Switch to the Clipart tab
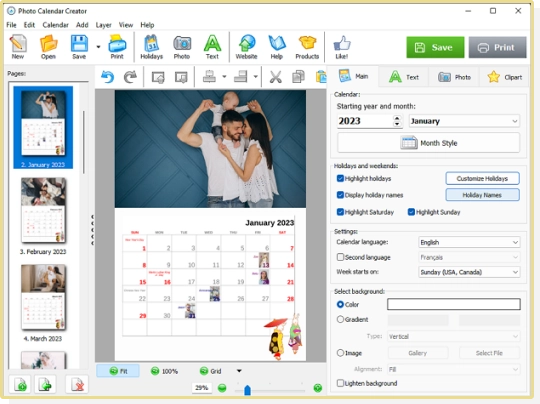This screenshot has height=404, width=540. 505,77
